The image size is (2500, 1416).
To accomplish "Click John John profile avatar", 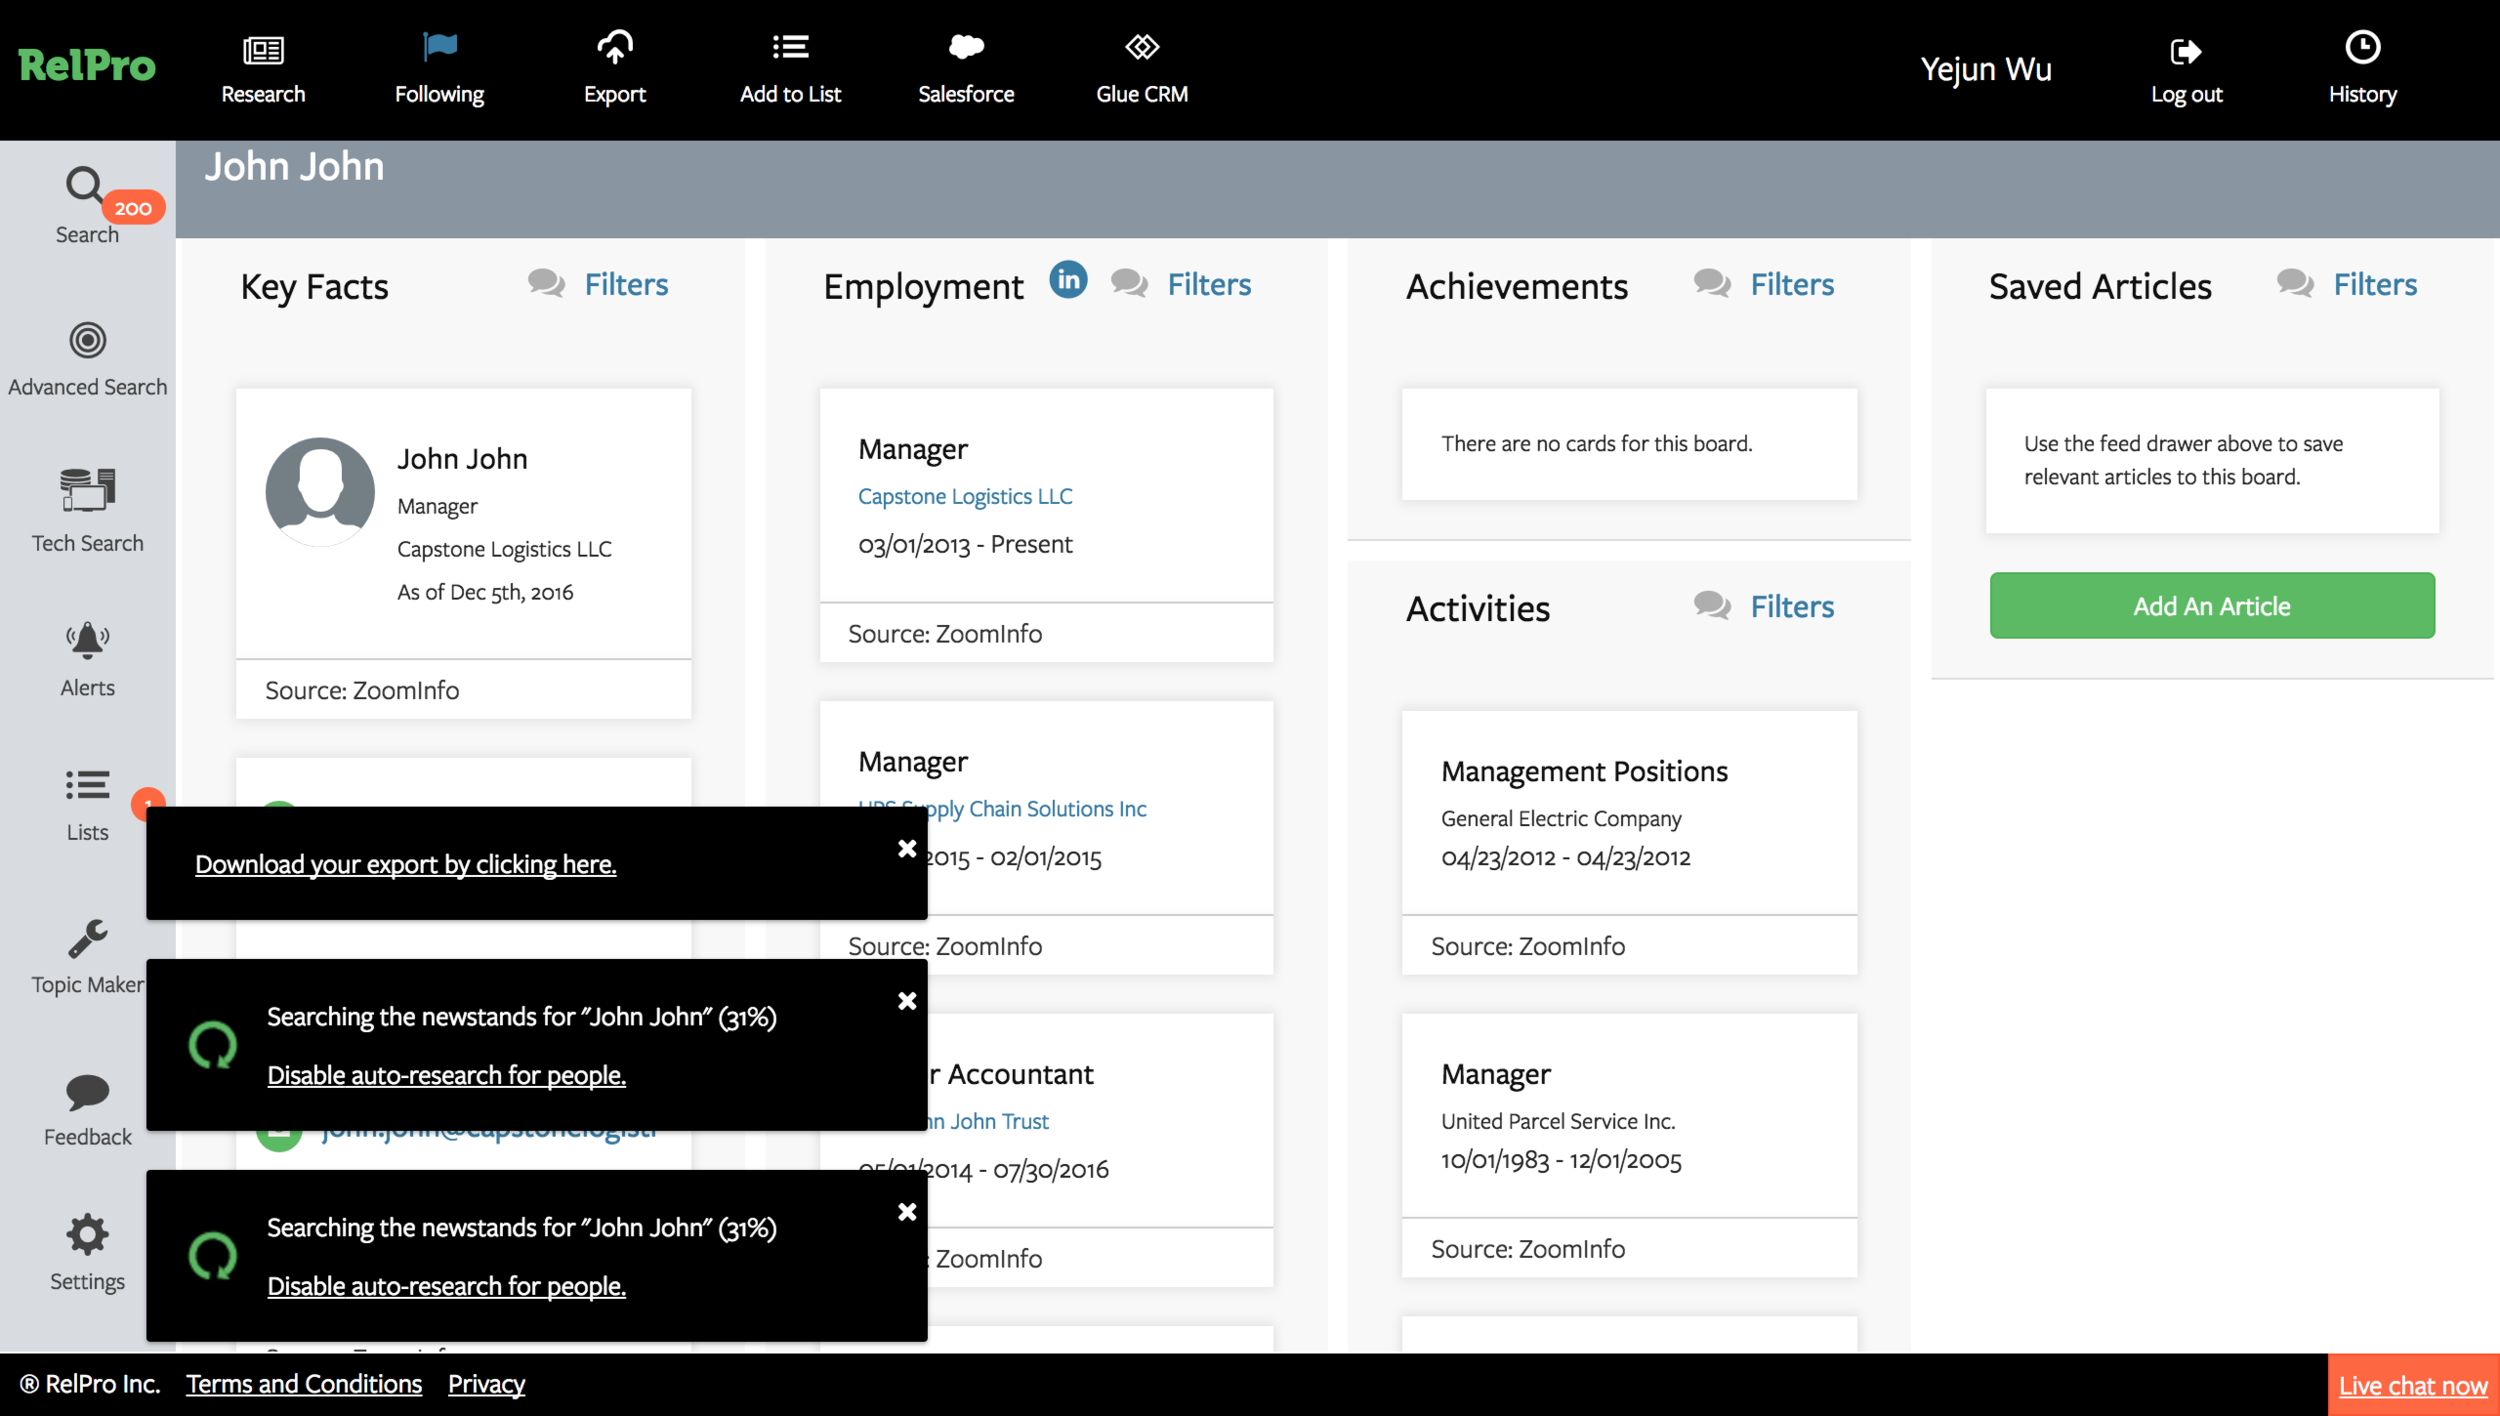I will click(x=320, y=491).
